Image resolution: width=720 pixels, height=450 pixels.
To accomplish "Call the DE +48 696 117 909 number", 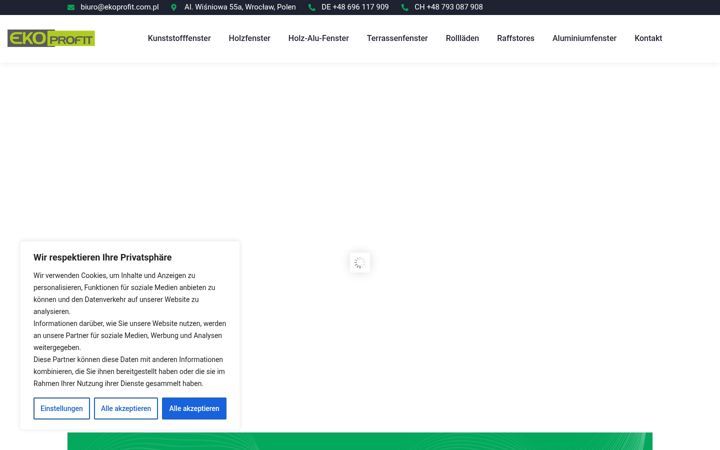I will pyautogui.click(x=355, y=7).
